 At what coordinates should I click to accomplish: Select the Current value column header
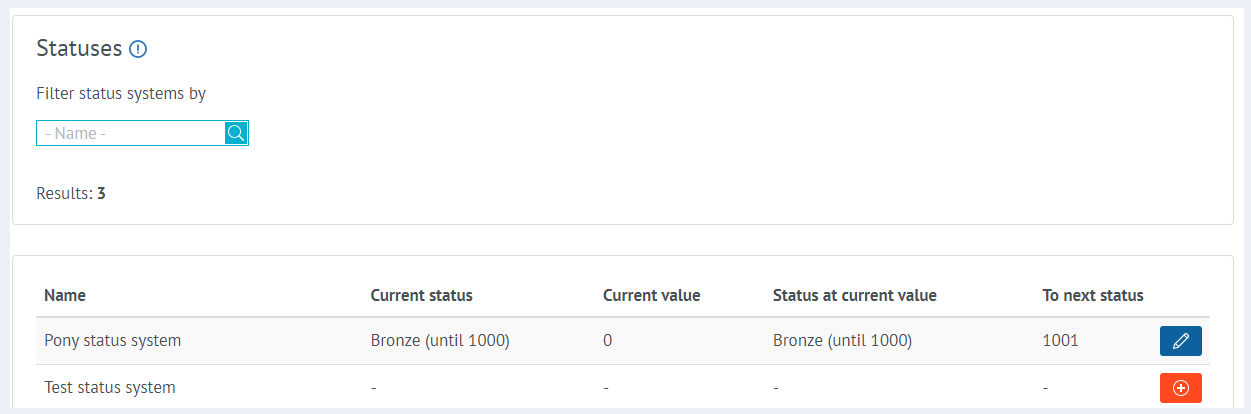coord(651,295)
